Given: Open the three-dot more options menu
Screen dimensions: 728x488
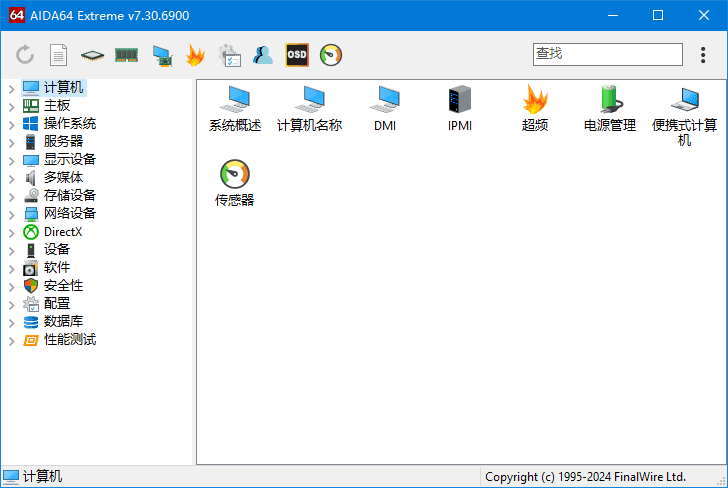Looking at the screenshot, I should [703, 55].
